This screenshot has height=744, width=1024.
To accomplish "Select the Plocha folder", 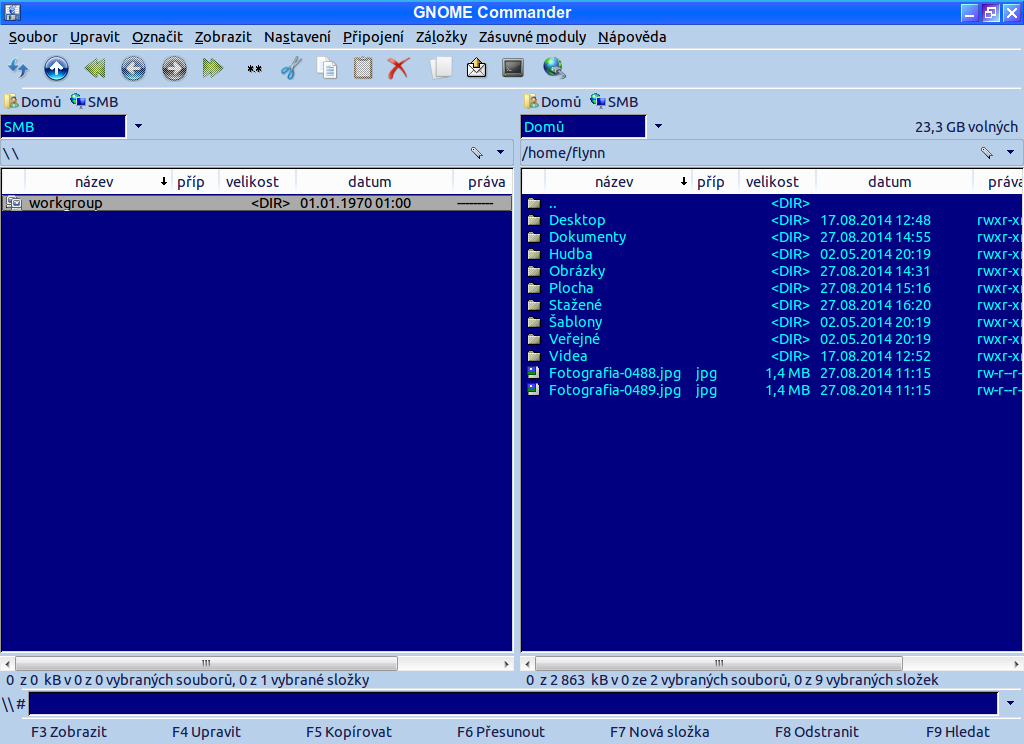I will [x=773, y=288].
